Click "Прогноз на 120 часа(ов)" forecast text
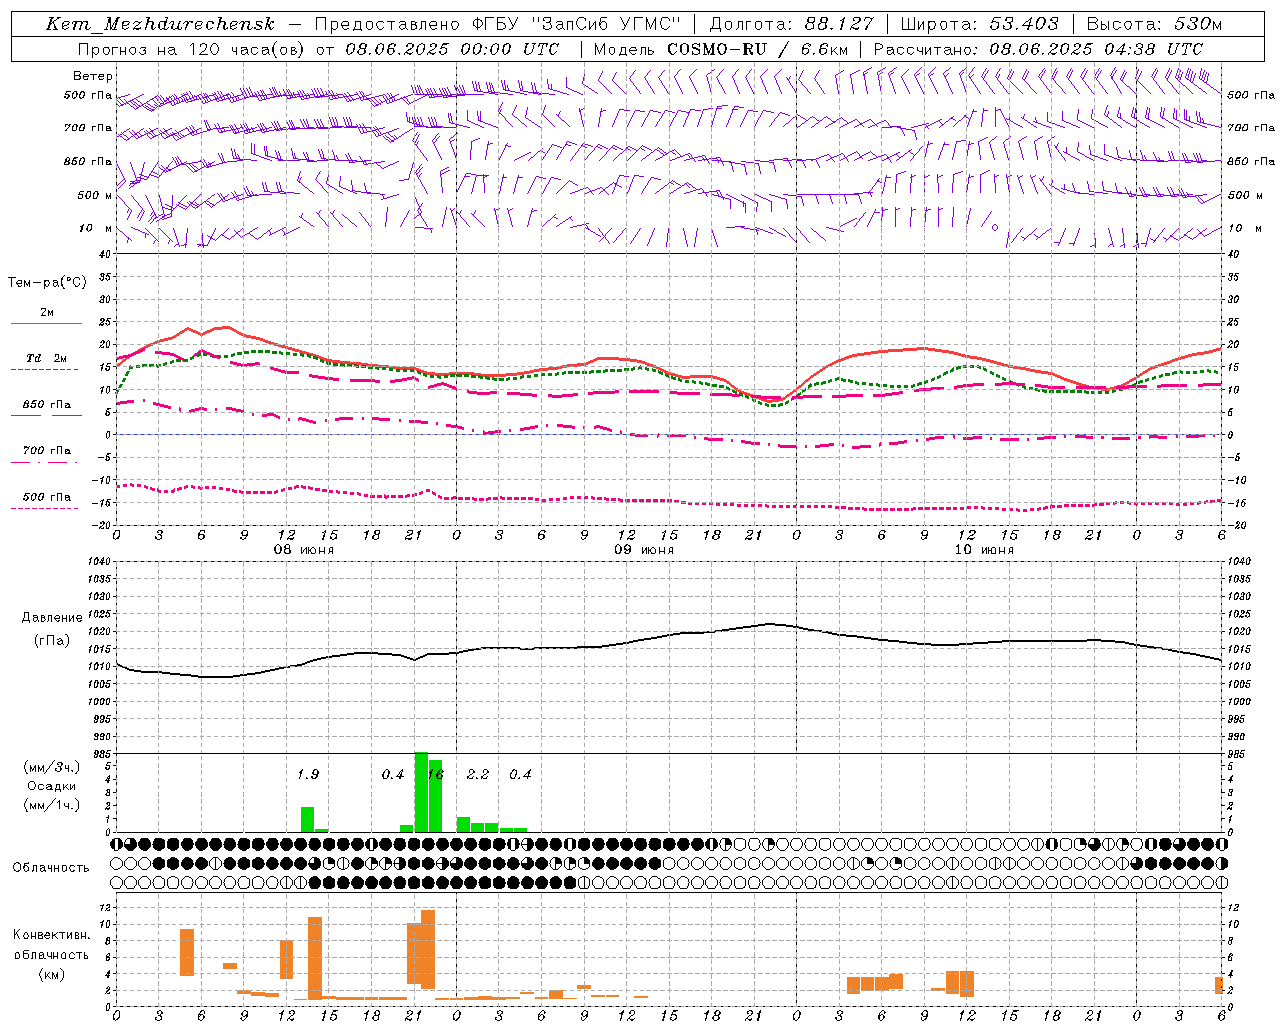 tap(192, 49)
